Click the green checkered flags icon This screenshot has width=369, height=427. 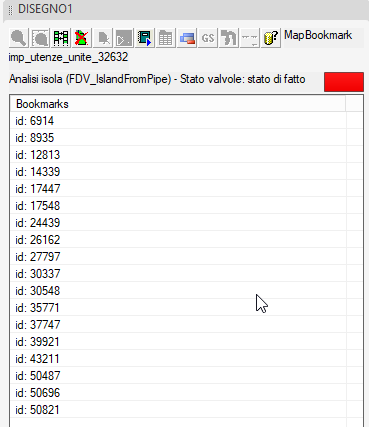[x=61, y=38]
